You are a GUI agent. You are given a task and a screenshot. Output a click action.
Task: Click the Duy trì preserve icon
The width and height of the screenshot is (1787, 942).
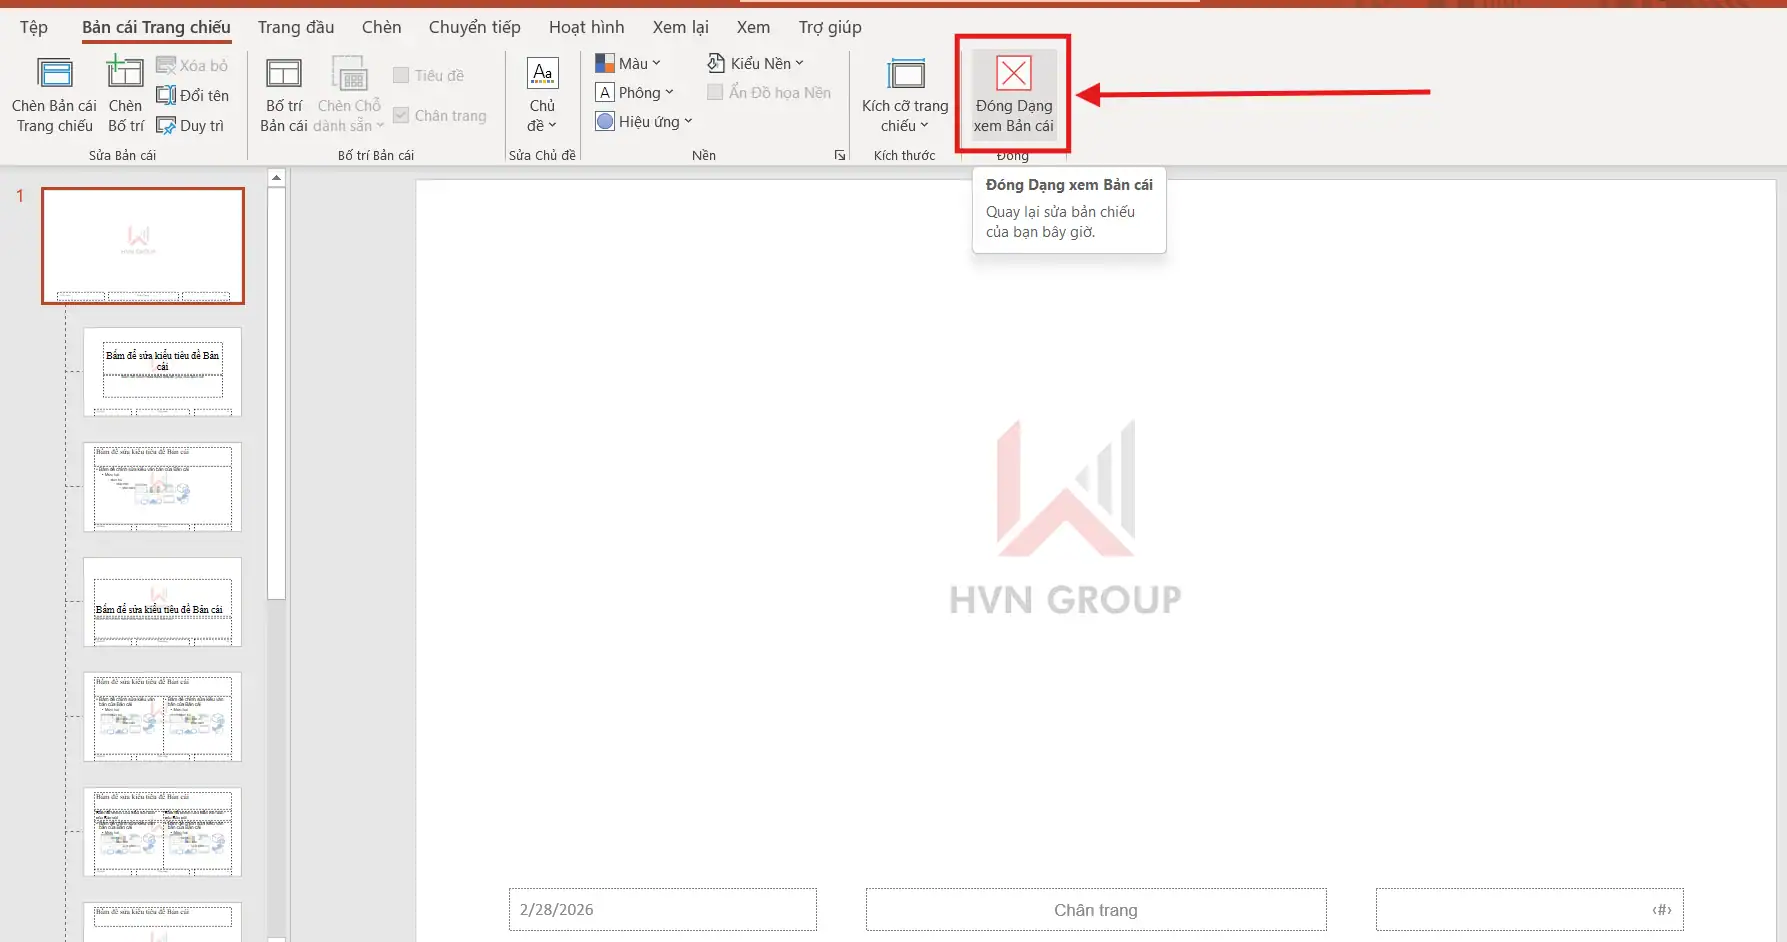tap(166, 126)
